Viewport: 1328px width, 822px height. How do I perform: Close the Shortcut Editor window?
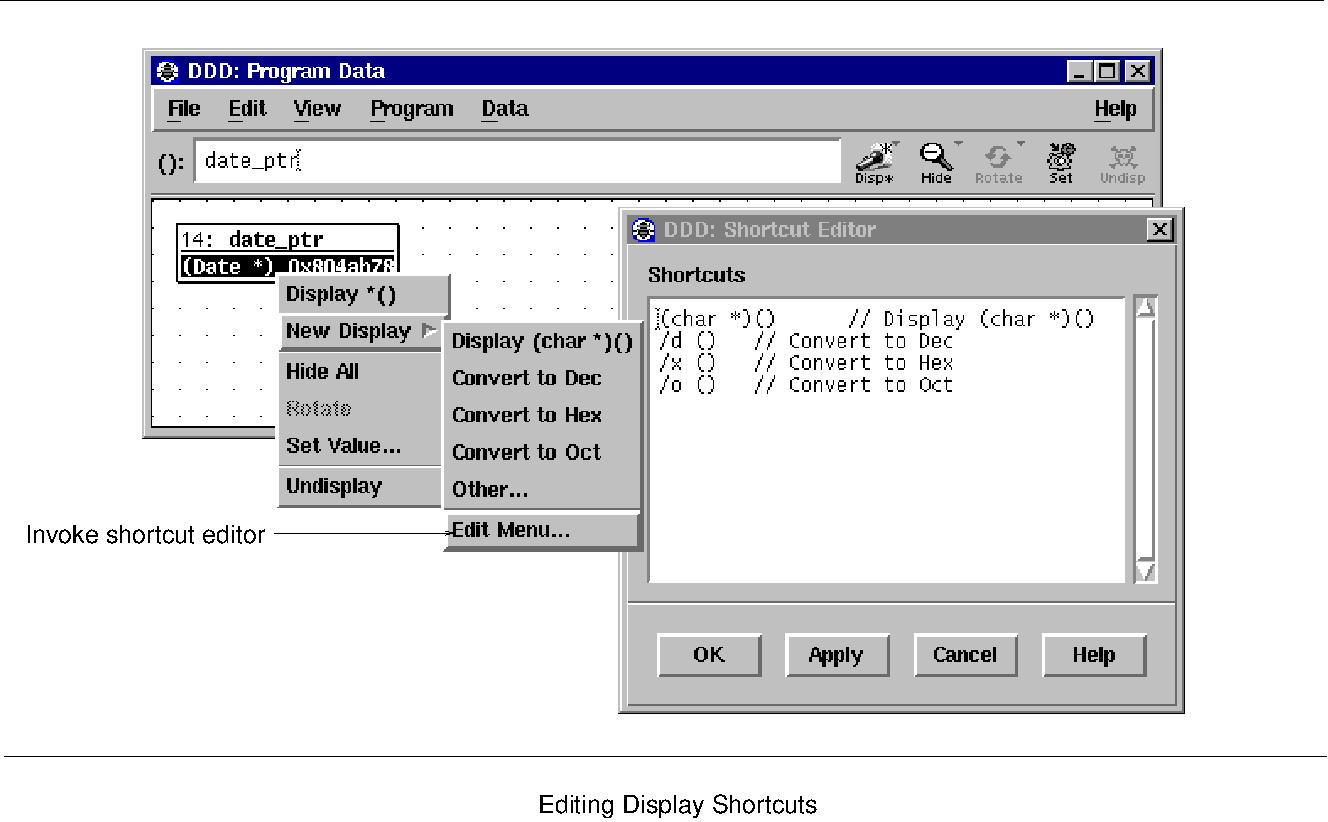[x=1160, y=229]
